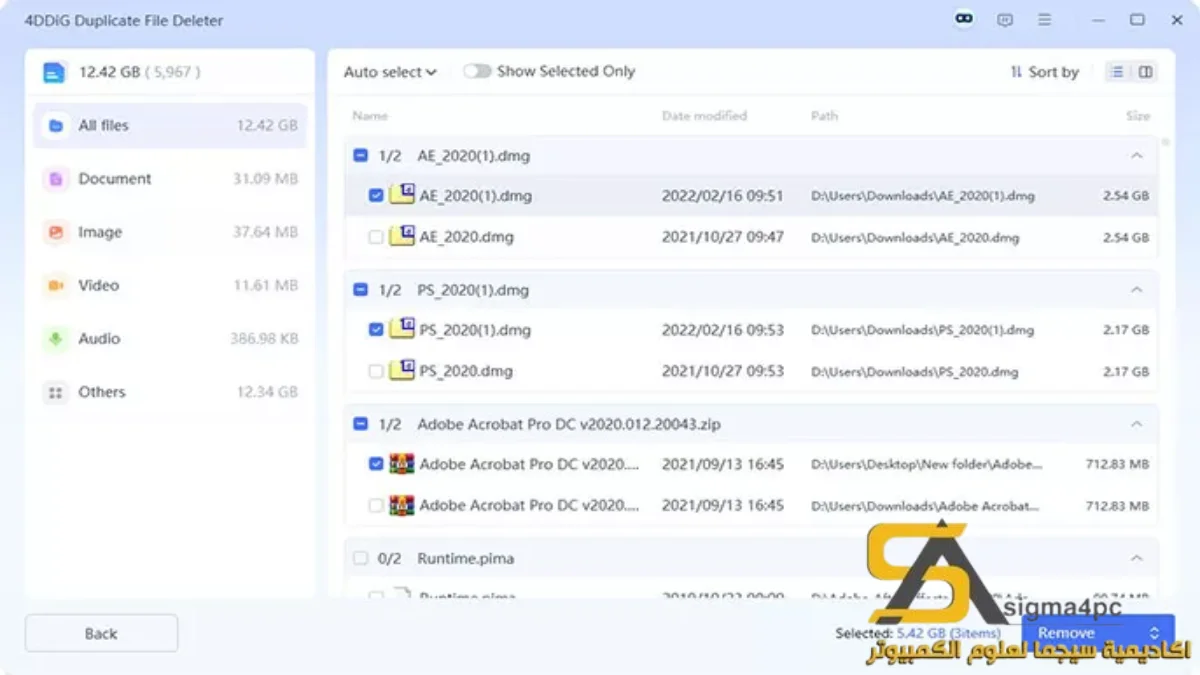This screenshot has height=675, width=1200.
Task: Toggle the AE_2020(1).dmg group checkbox
Action: tap(360, 156)
